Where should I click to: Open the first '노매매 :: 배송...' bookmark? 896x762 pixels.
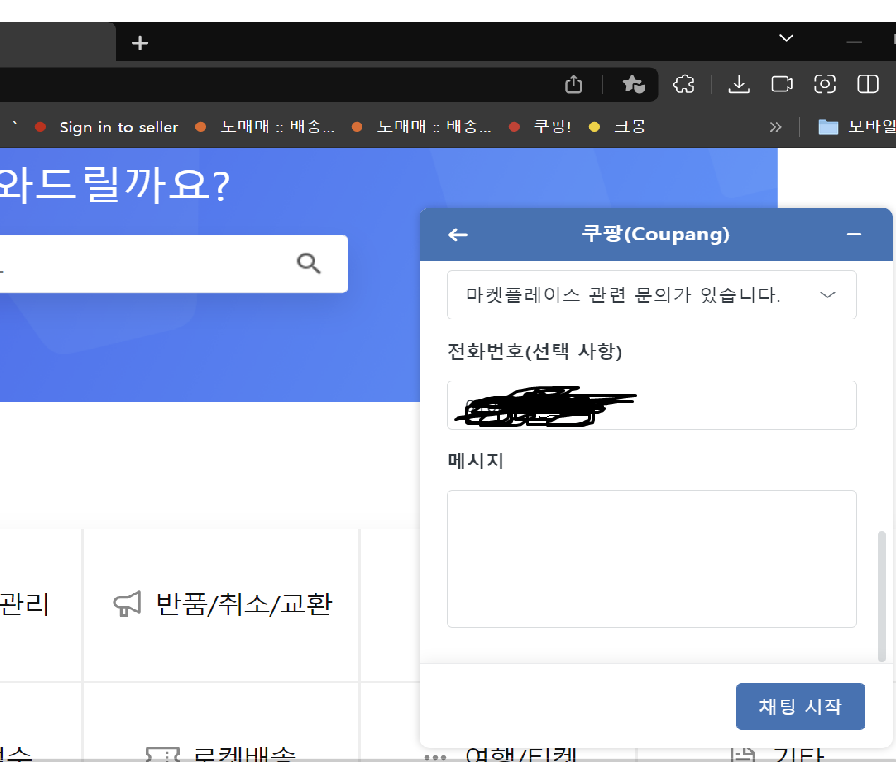(x=265, y=127)
